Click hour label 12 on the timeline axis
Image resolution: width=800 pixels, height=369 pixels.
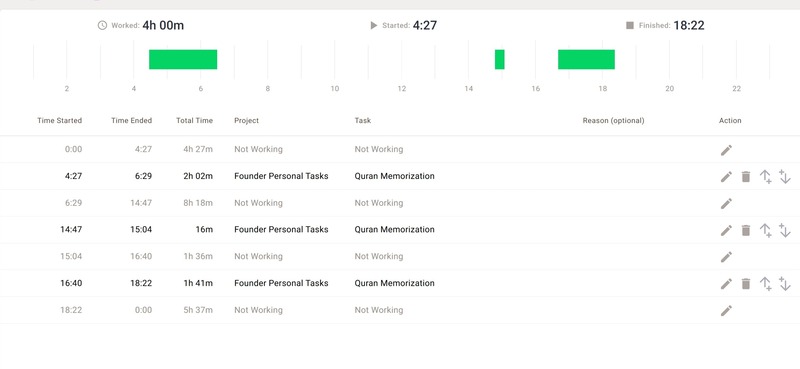click(x=402, y=89)
